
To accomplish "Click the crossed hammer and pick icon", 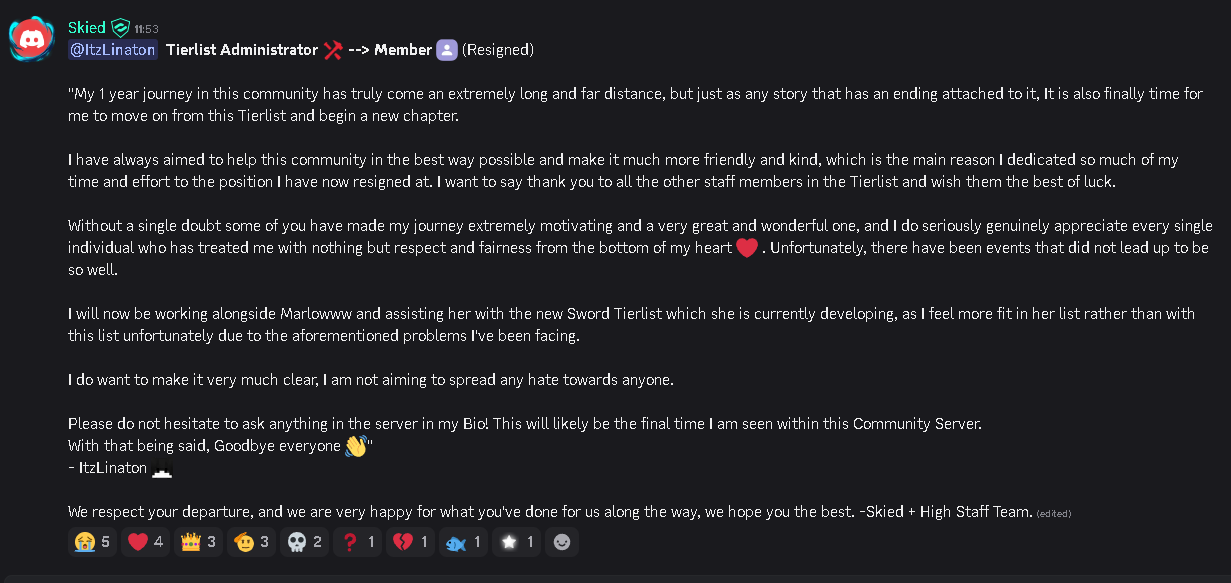I will point(333,50).
